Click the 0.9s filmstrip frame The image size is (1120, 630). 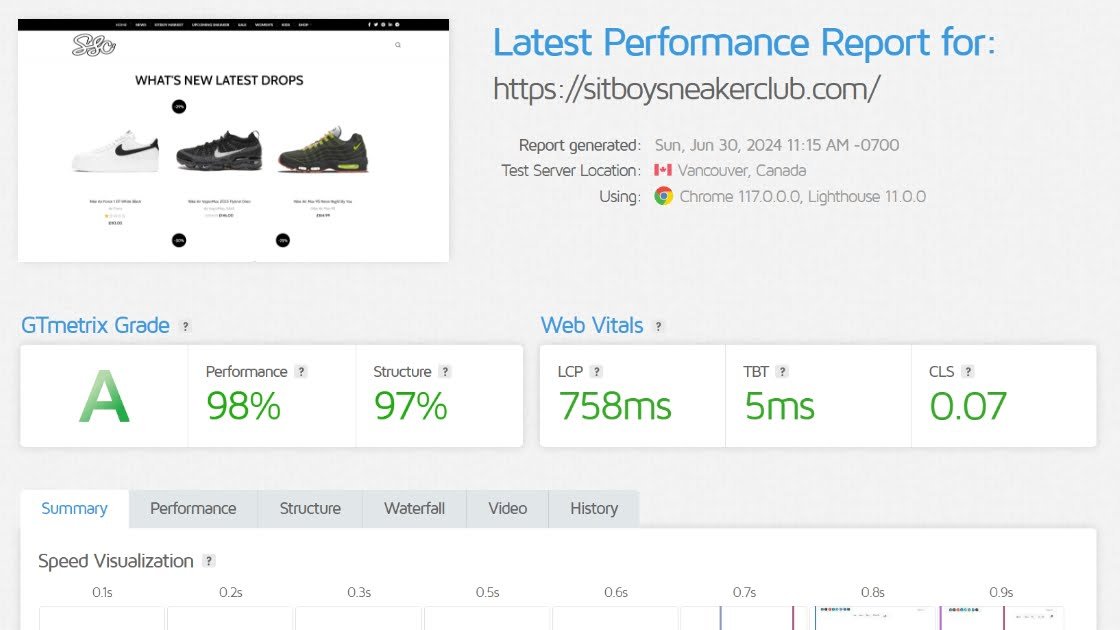point(1001,617)
